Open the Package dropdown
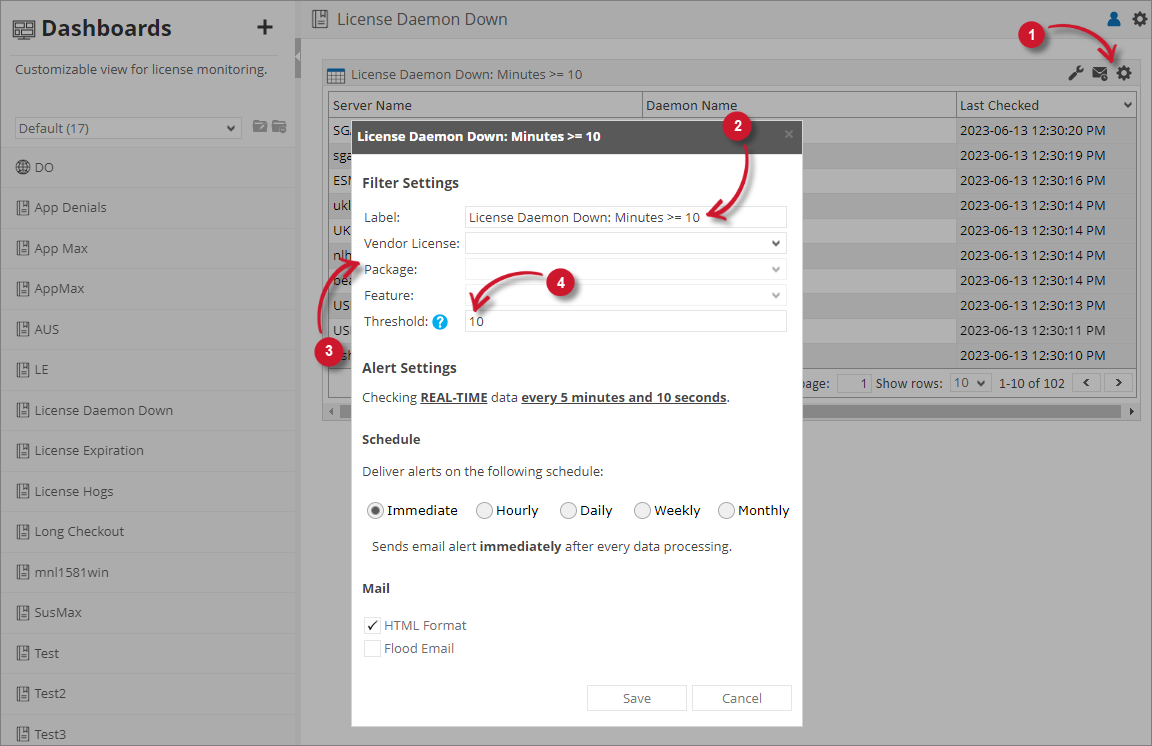 point(626,269)
